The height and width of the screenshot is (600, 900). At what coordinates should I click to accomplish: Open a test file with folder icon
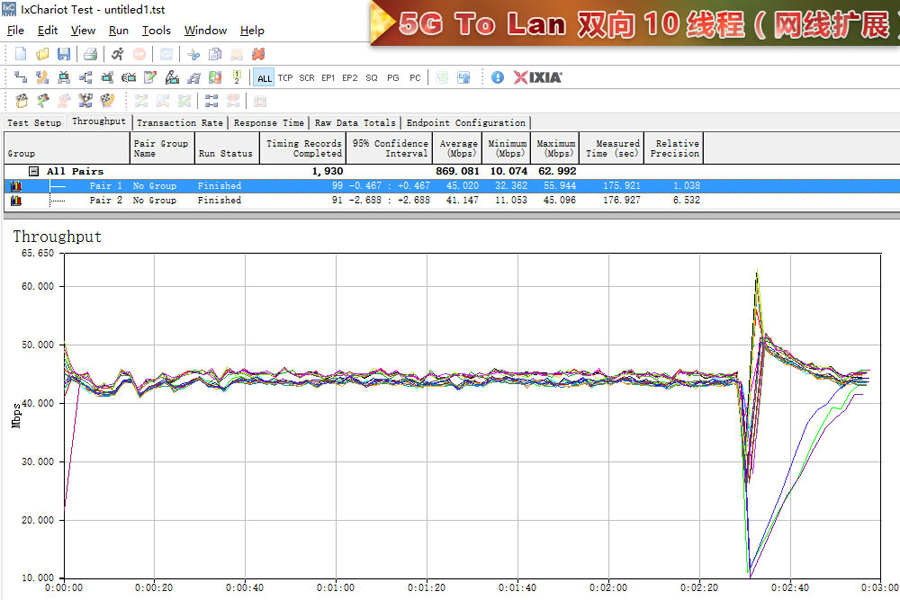(43, 54)
